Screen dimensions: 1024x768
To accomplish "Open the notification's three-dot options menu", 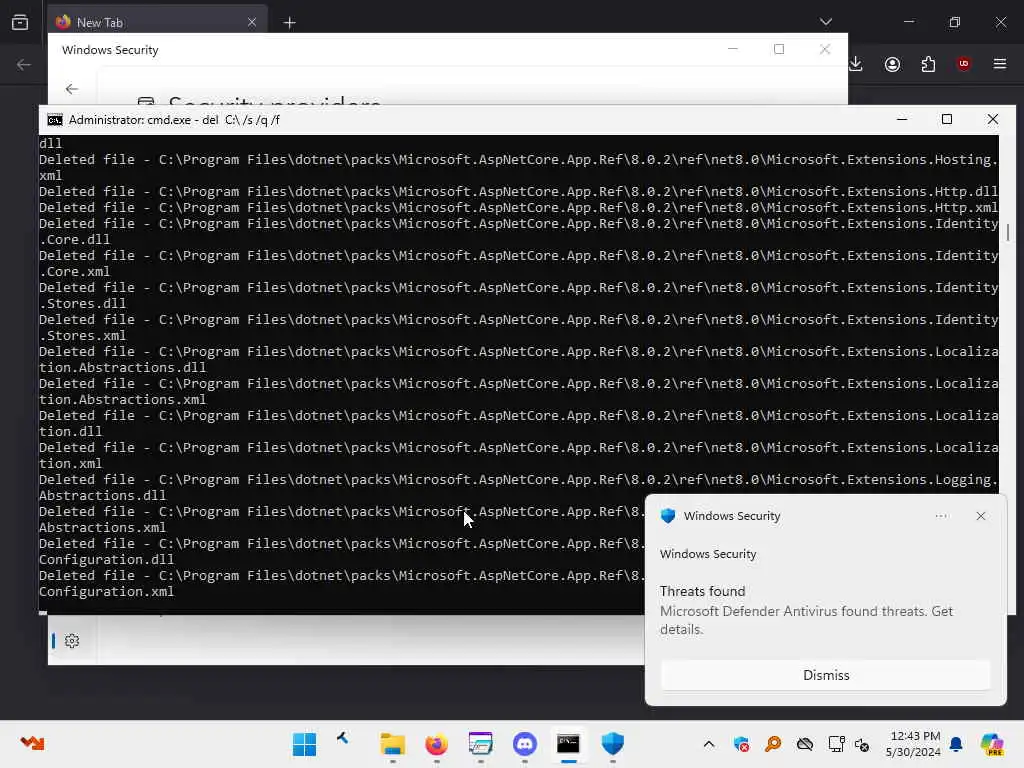I will (941, 516).
